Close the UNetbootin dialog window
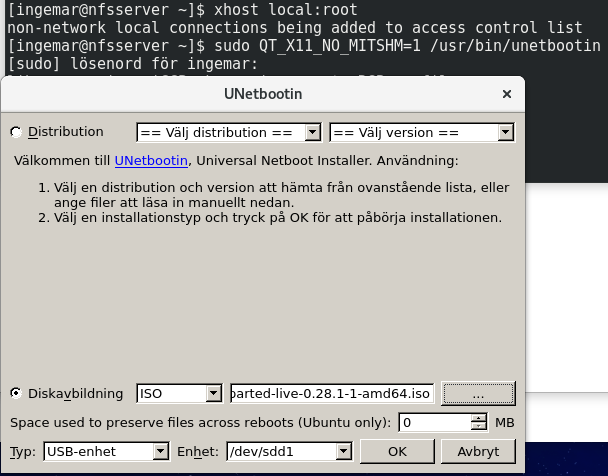 point(507,95)
